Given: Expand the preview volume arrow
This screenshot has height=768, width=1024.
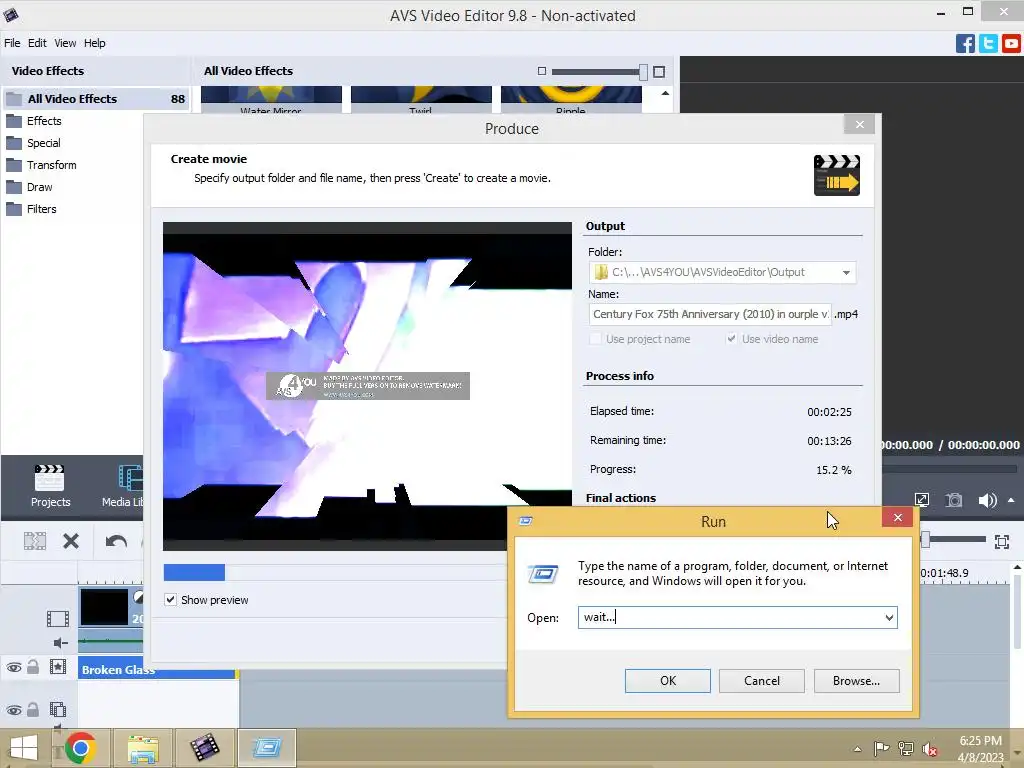Looking at the screenshot, I should click(1011, 500).
